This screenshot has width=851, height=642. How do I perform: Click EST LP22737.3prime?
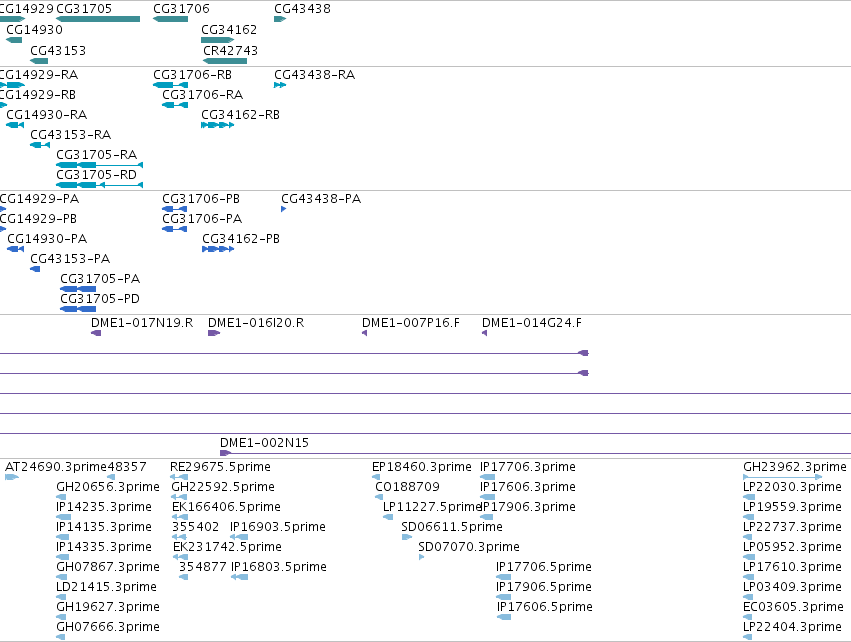coord(748,537)
